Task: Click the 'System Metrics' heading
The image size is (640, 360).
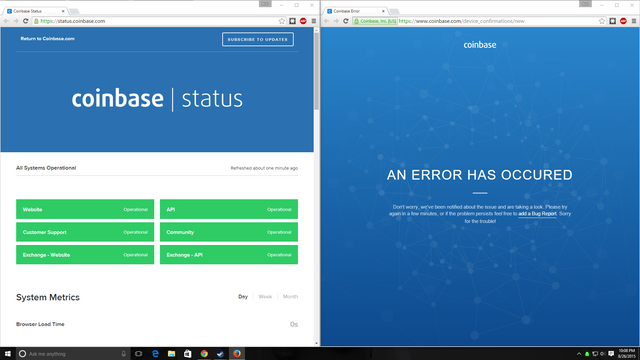Action: [48, 297]
